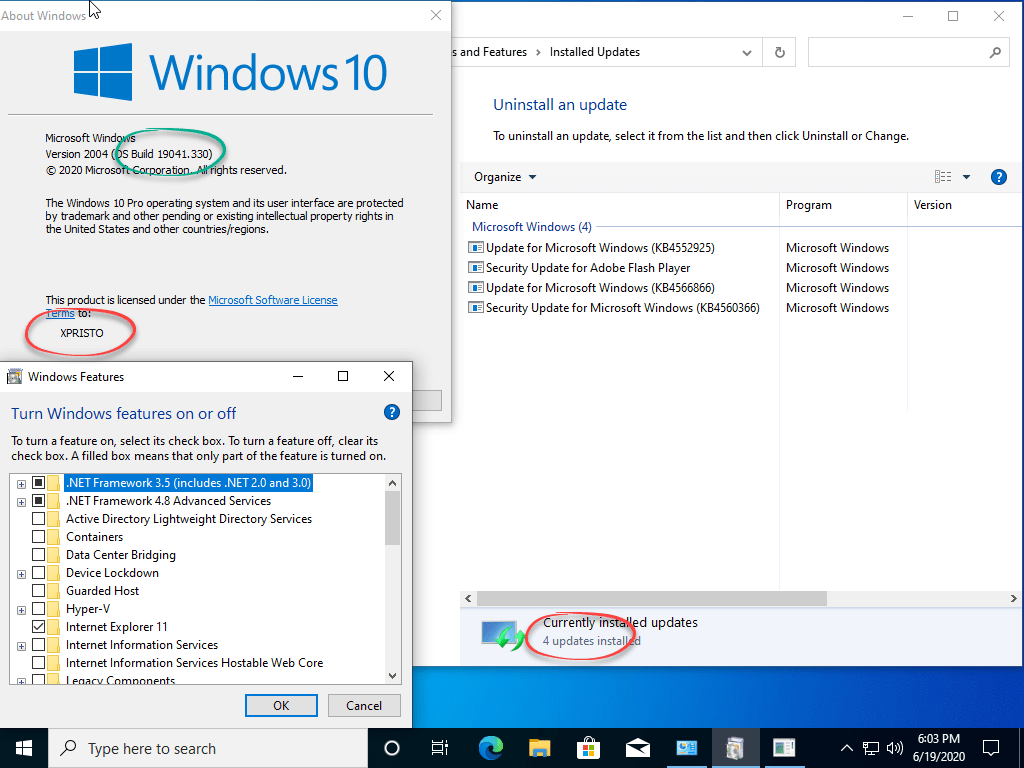This screenshot has width=1024, height=768.
Task: Enable Guarded Host checkbox
Action: (x=39, y=591)
